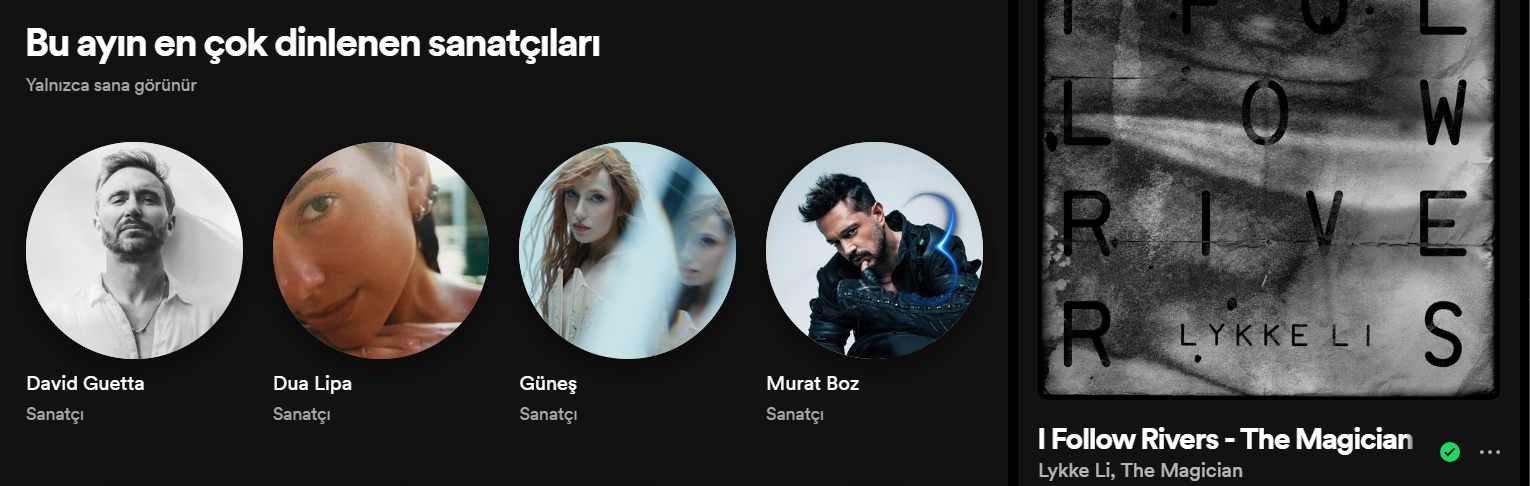Go to The Magician artist link

point(1182,470)
